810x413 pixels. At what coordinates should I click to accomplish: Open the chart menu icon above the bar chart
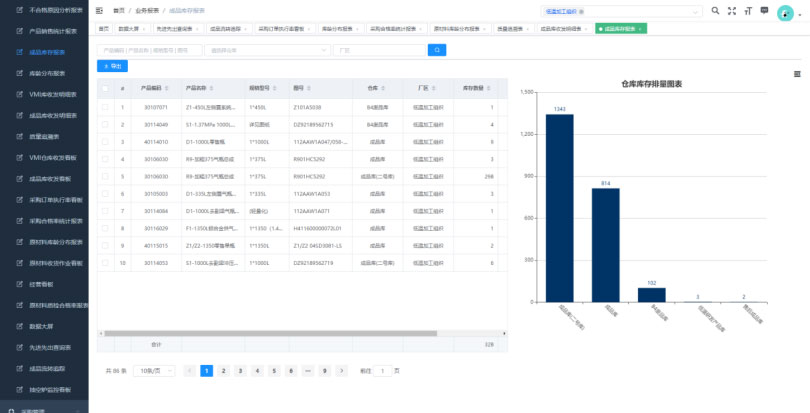point(797,73)
